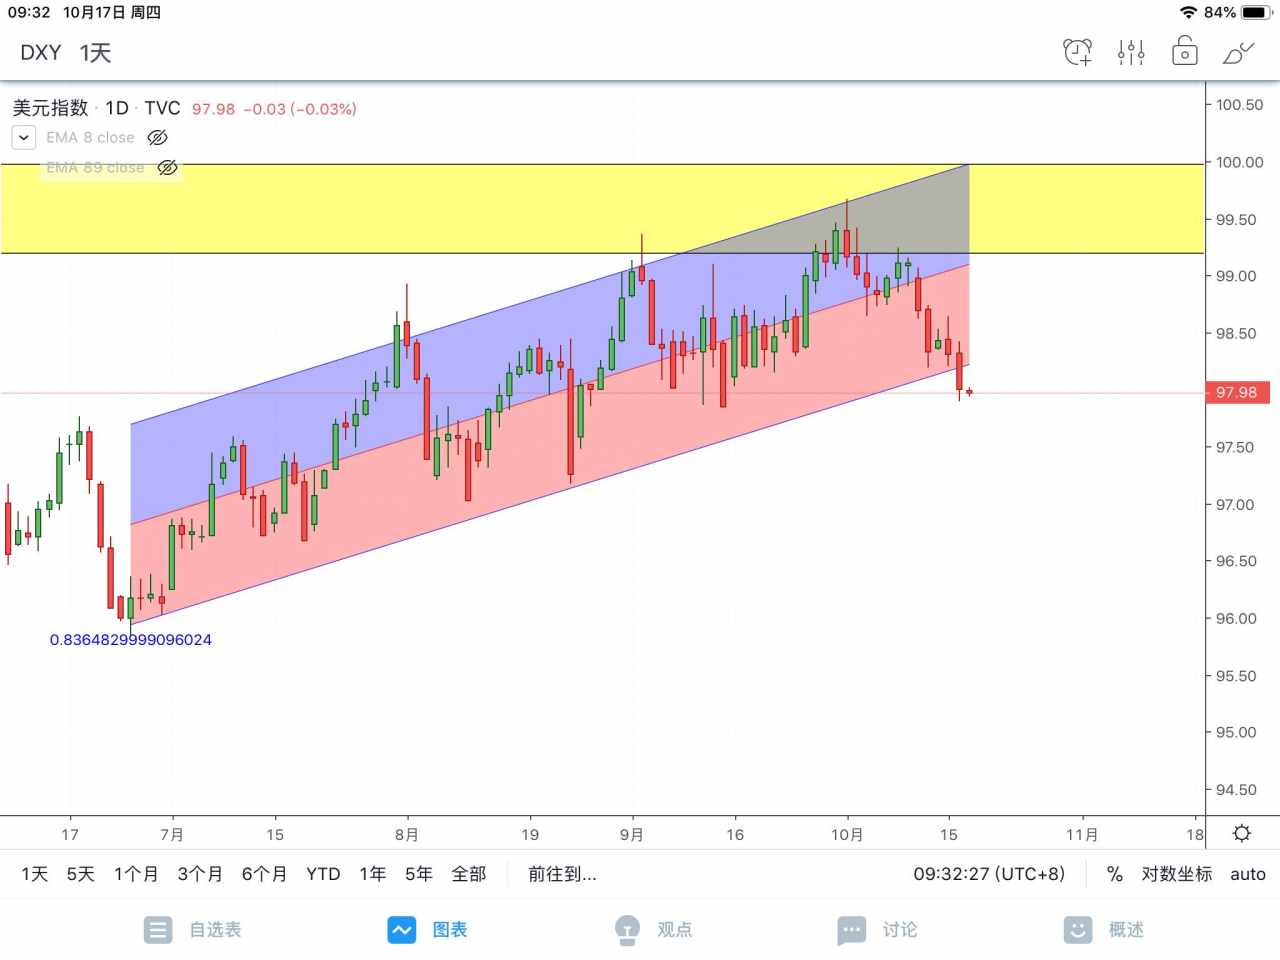Open chart settings gear icon
Image resolution: width=1280 pixels, height=960 pixels.
(x=1242, y=833)
